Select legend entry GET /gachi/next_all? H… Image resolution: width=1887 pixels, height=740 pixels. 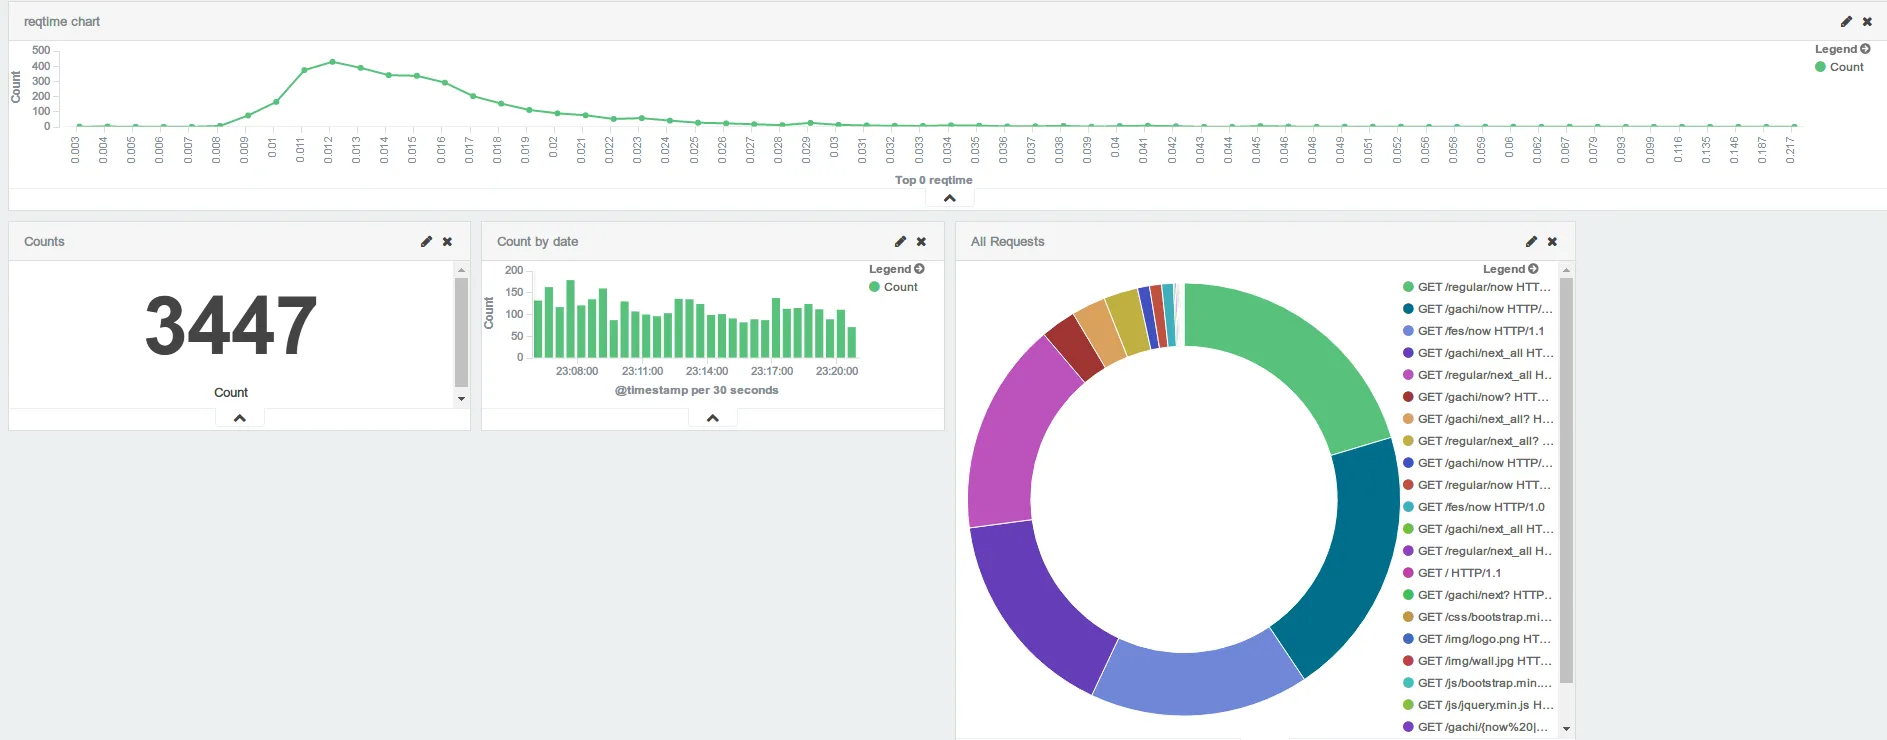pos(1478,419)
